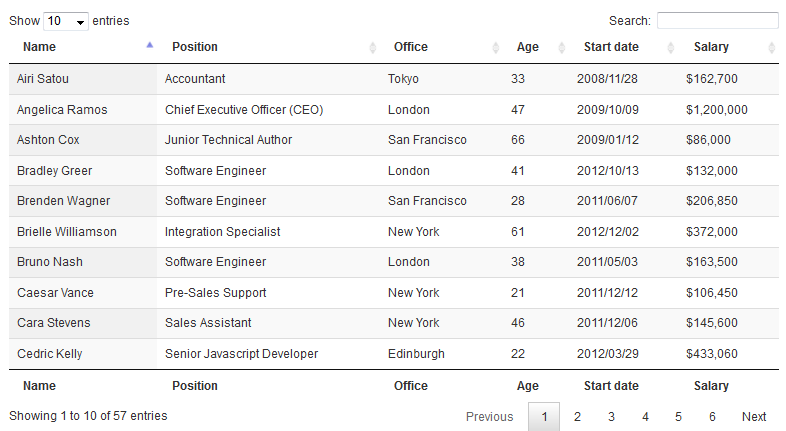Go to page 3 of results

611,416
